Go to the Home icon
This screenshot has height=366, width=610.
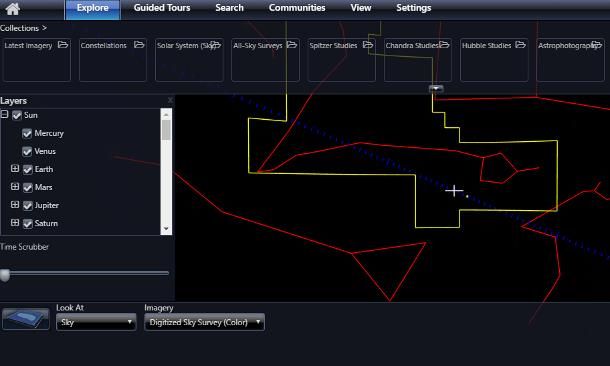pyautogui.click(x=12, y=9)
